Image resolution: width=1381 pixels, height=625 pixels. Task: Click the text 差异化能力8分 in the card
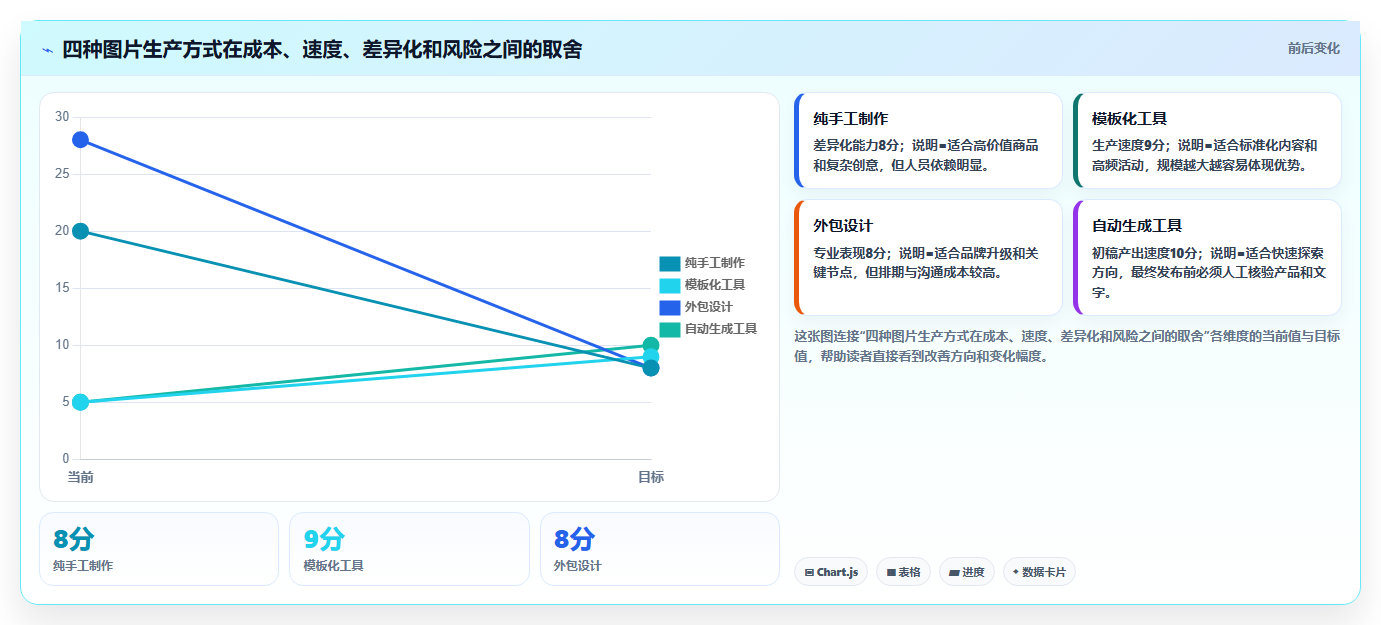pos(857,145)
